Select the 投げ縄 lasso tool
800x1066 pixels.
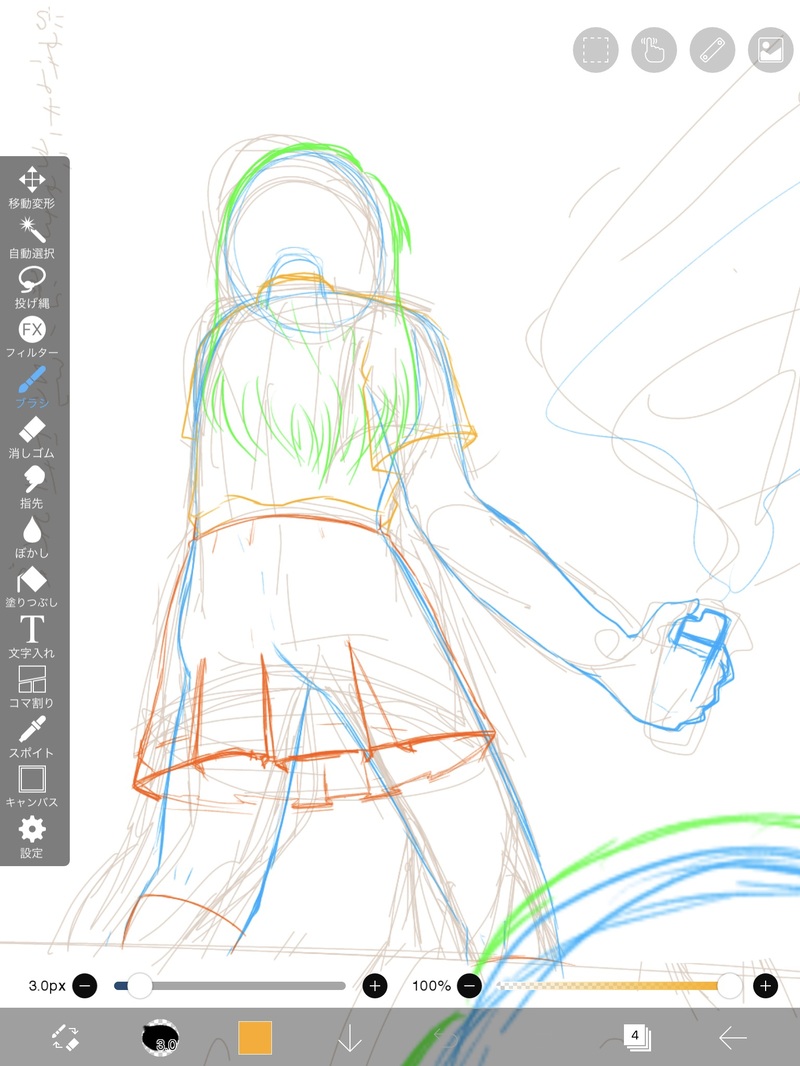point(32,288)
